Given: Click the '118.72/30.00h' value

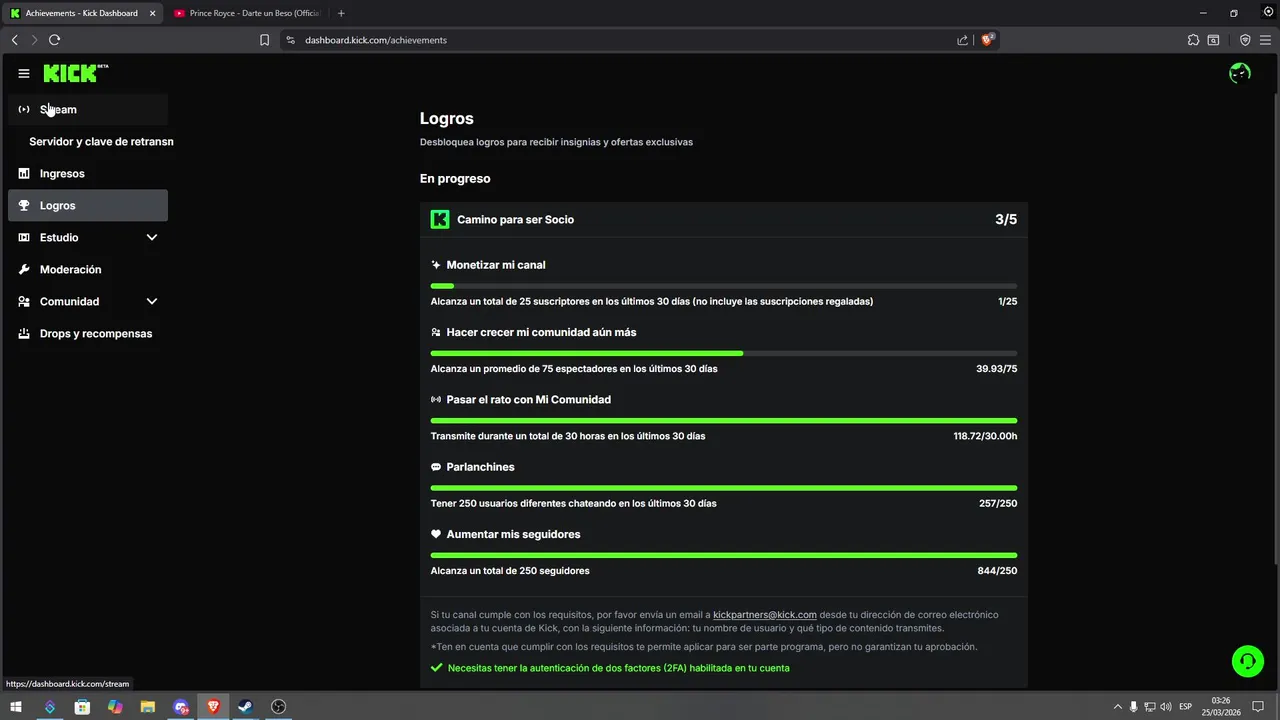Looking at the screenshot, I should 985,436.
